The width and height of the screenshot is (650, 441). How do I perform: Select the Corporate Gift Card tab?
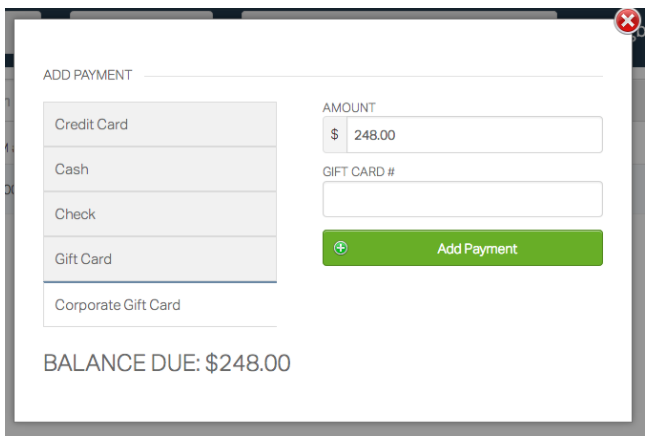click(x=160, y=305)
